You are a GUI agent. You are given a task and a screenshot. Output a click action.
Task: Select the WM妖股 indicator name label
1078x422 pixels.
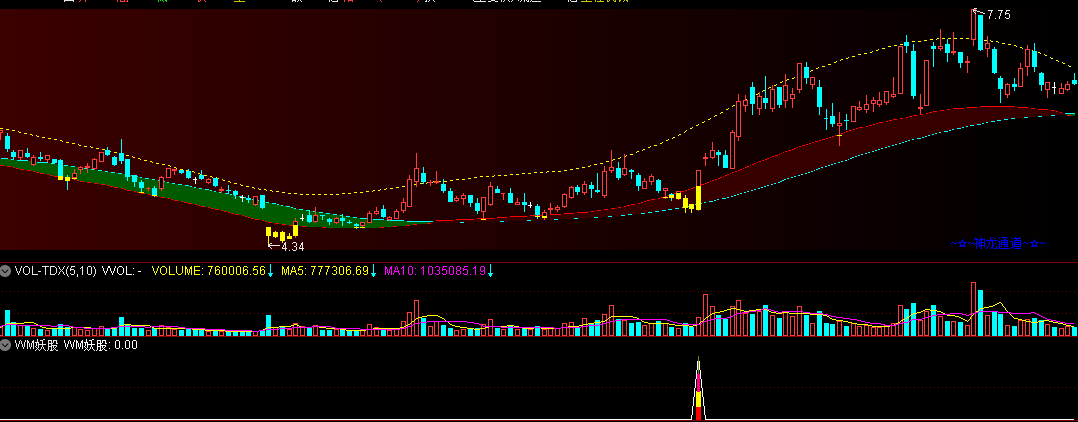[x=36, y=345]
